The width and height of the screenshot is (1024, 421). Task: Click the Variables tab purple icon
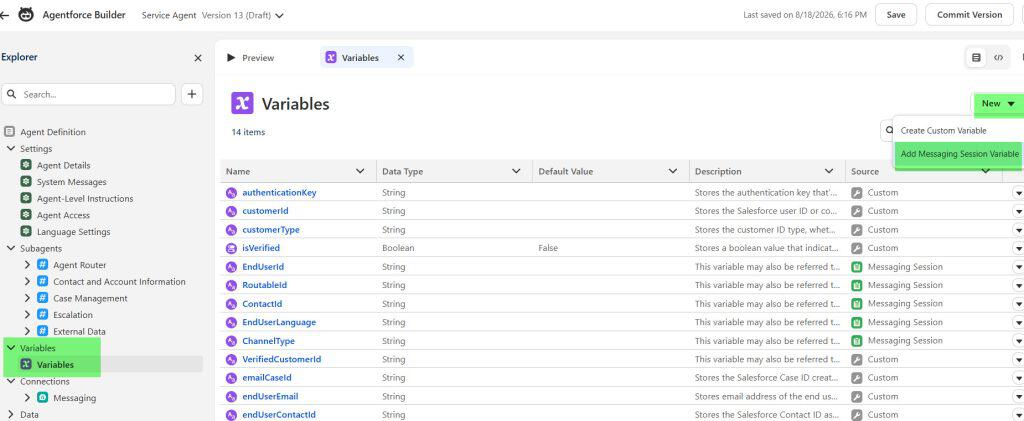[331, 57]
